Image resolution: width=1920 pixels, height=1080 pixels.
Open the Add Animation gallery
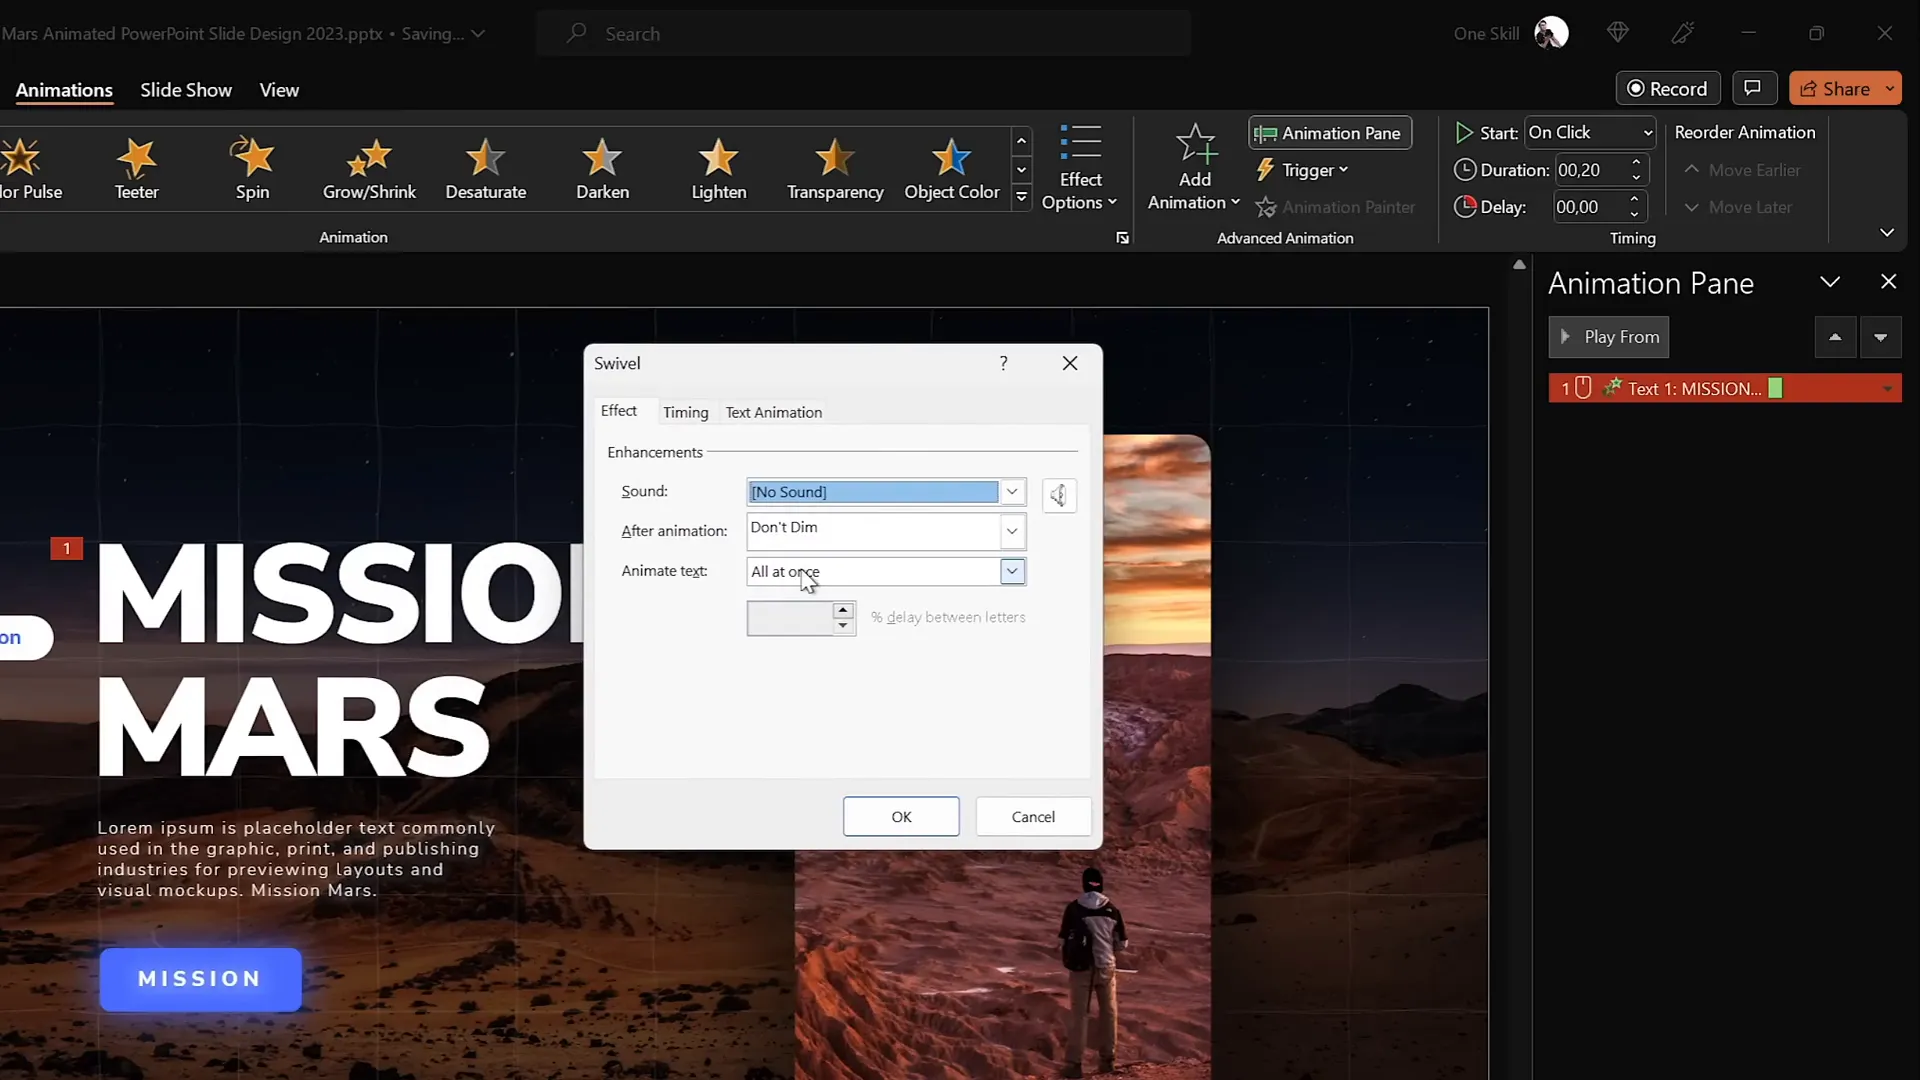1194,168
